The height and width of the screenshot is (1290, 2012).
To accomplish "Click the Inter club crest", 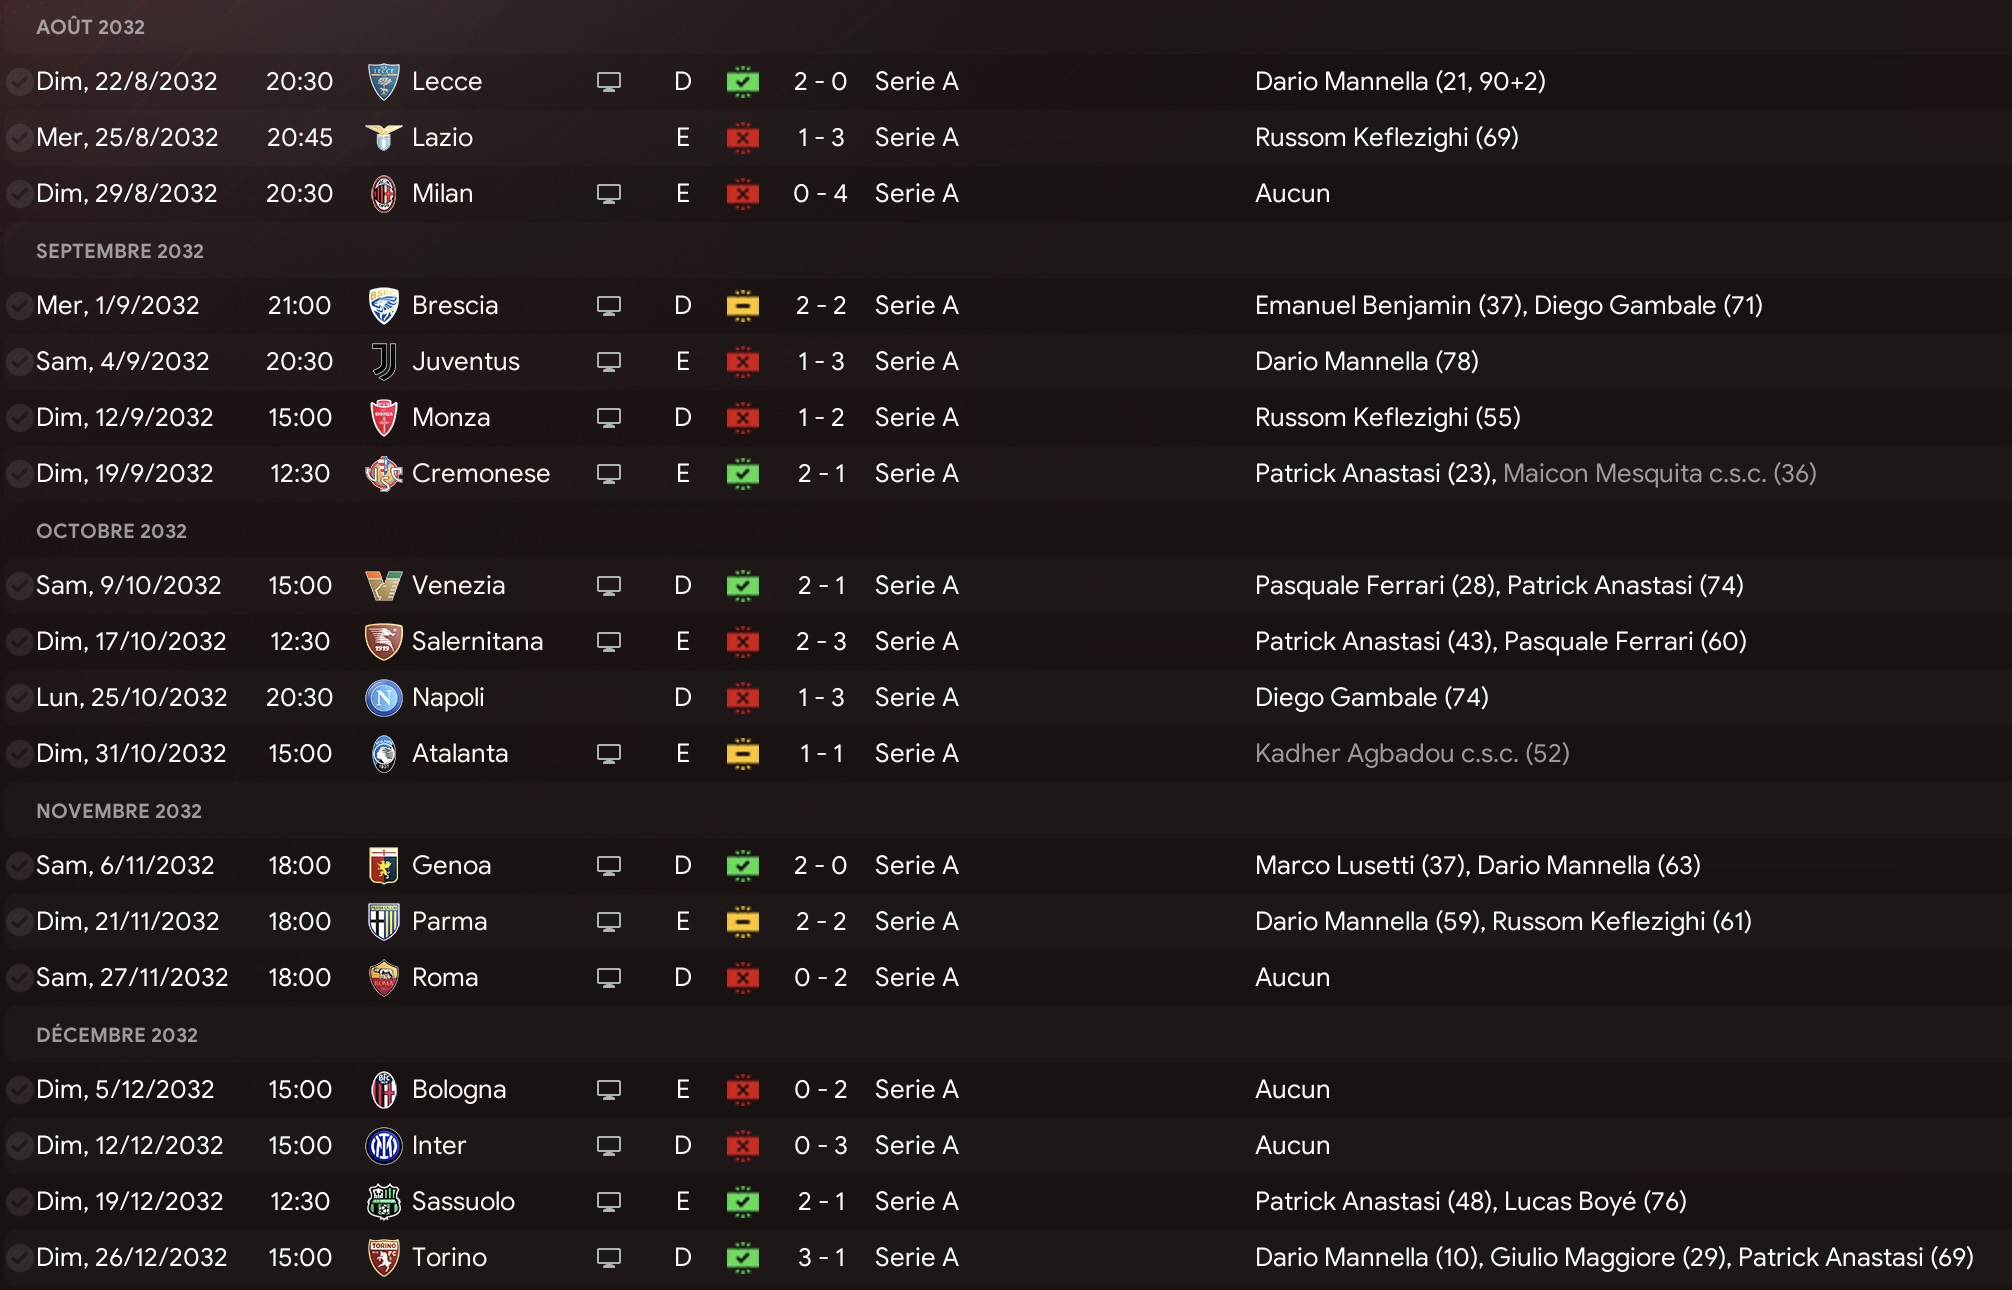I will 383,1146.
